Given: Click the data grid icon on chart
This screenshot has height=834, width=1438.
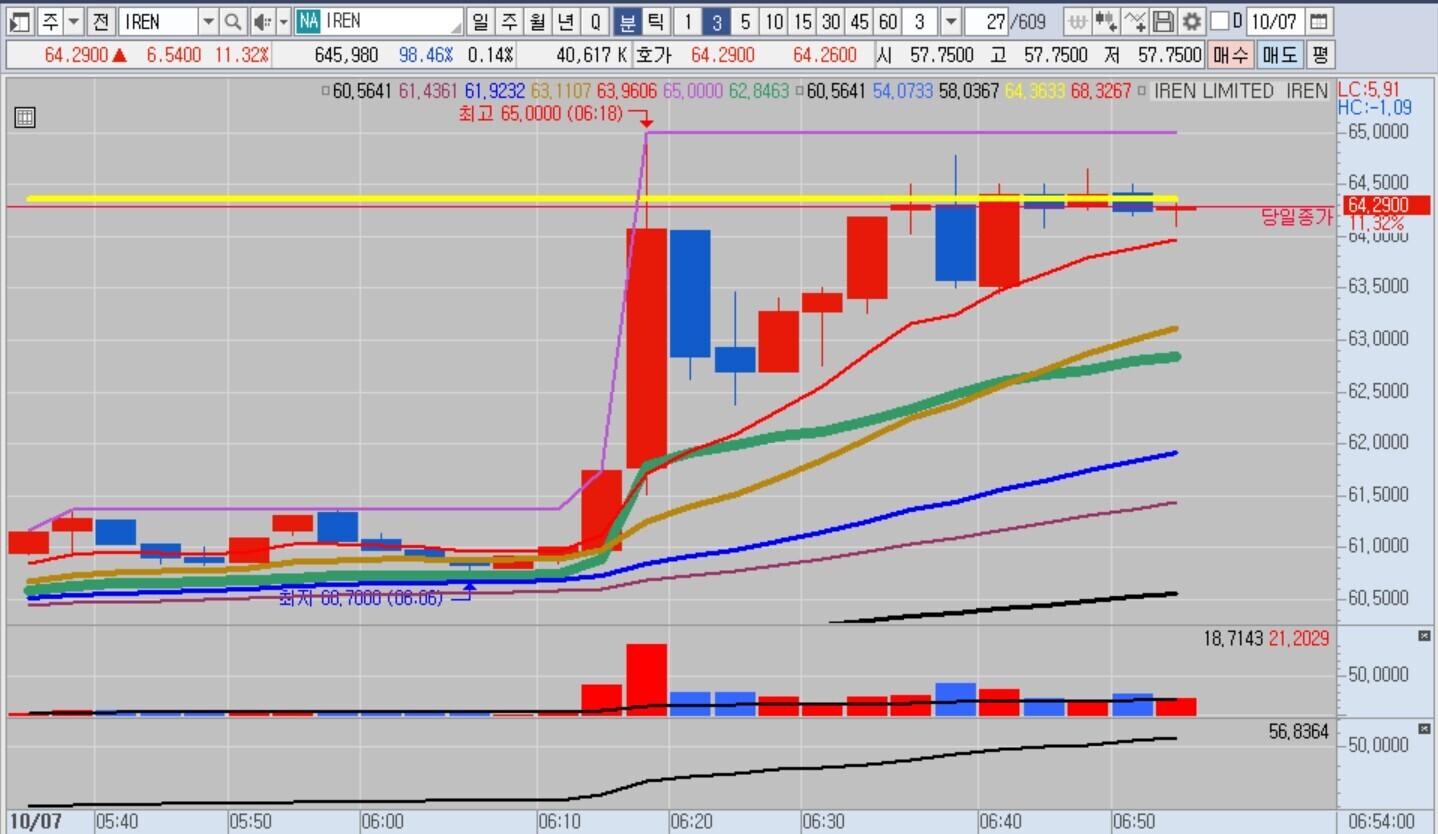Looking at the screenshot, I should click(x=25, y=118).
